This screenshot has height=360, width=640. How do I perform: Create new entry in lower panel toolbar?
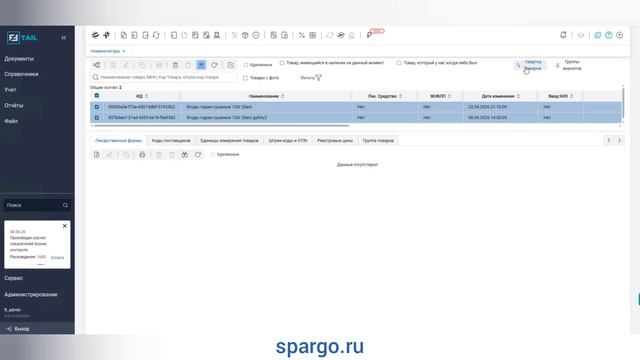pos(96,155)
